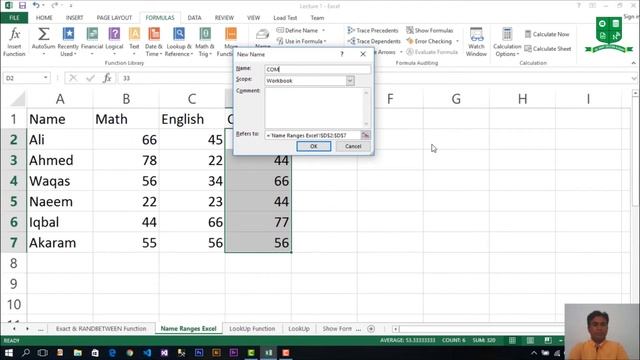Select row 2 header
The image size is (640, 360).
tap(13, 140)
